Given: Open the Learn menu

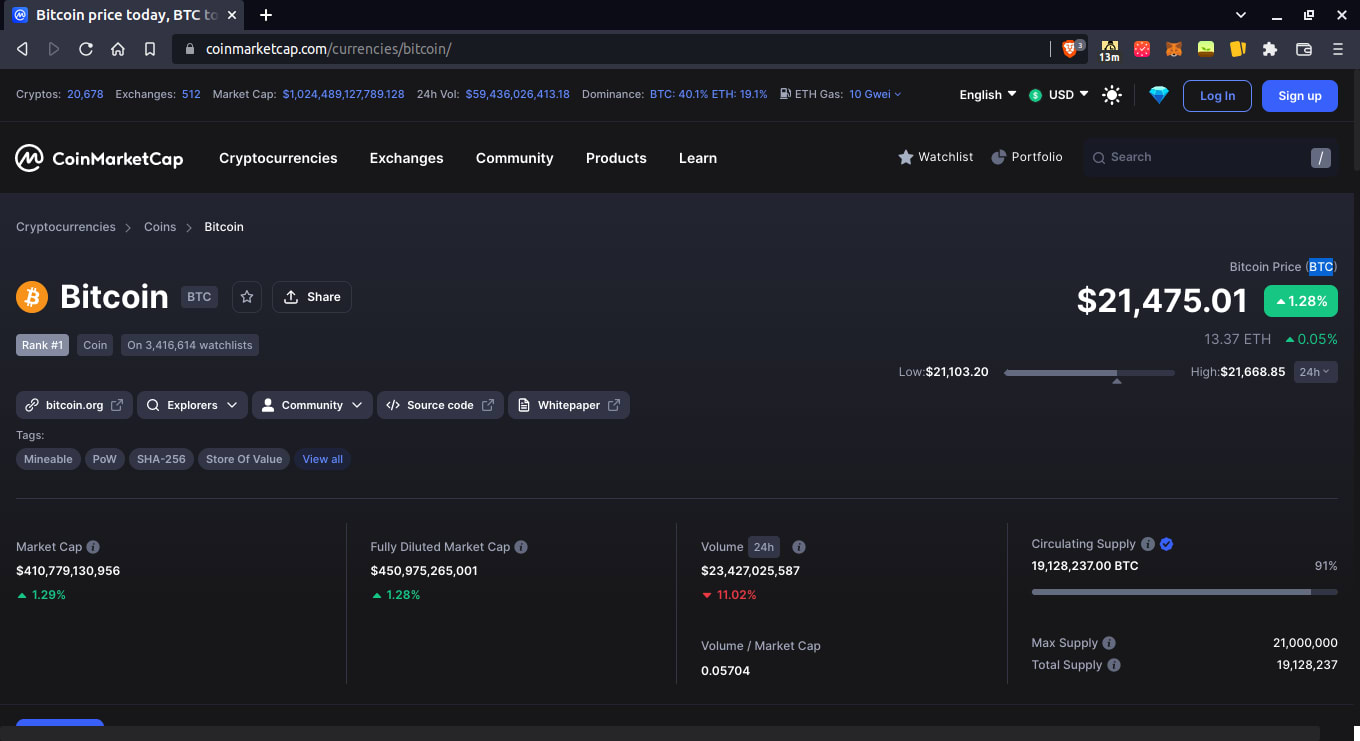Looking at the screenshot, I should click(x=698, y=158).
